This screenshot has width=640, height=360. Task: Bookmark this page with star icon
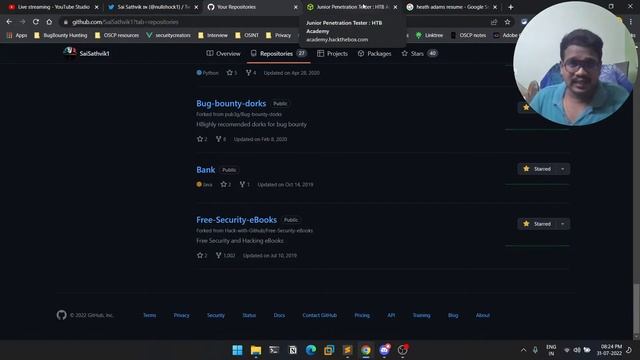(507, 22)
